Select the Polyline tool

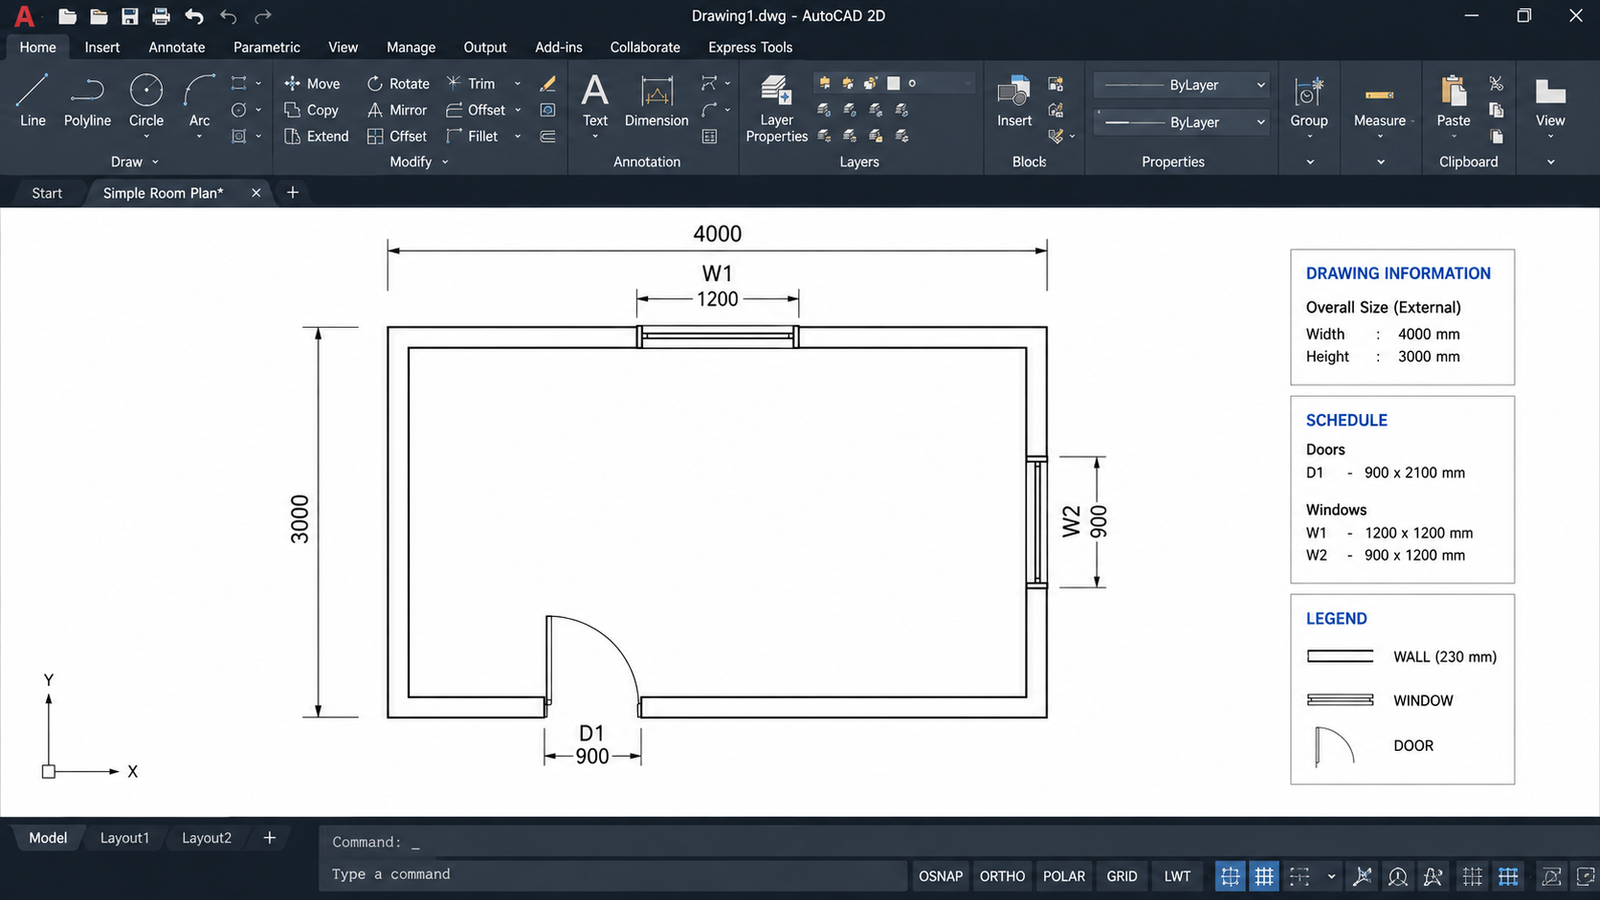[x=87, y=100]
